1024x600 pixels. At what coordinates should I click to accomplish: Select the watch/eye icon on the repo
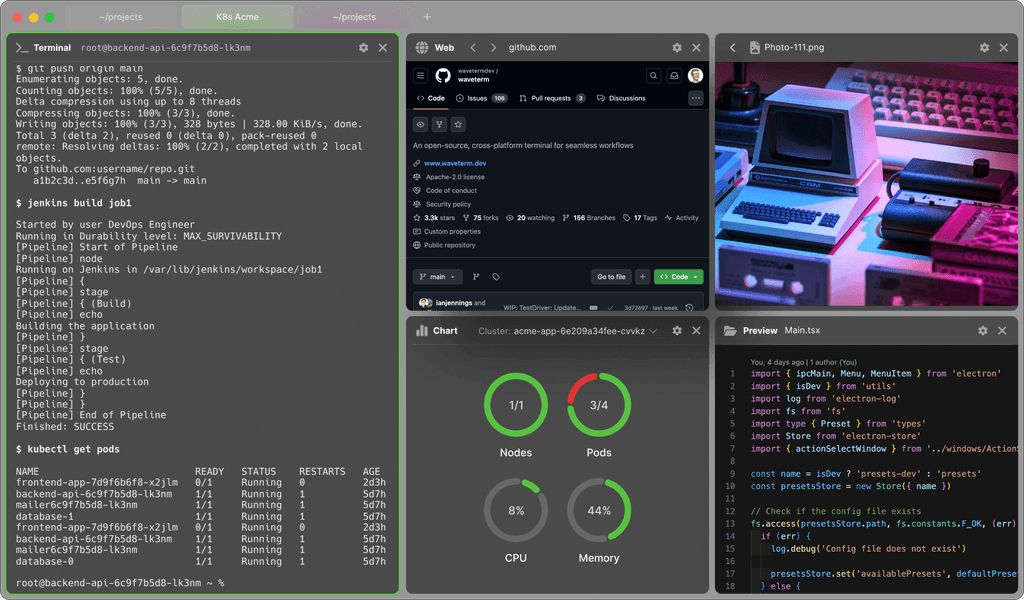pos(419,124)
